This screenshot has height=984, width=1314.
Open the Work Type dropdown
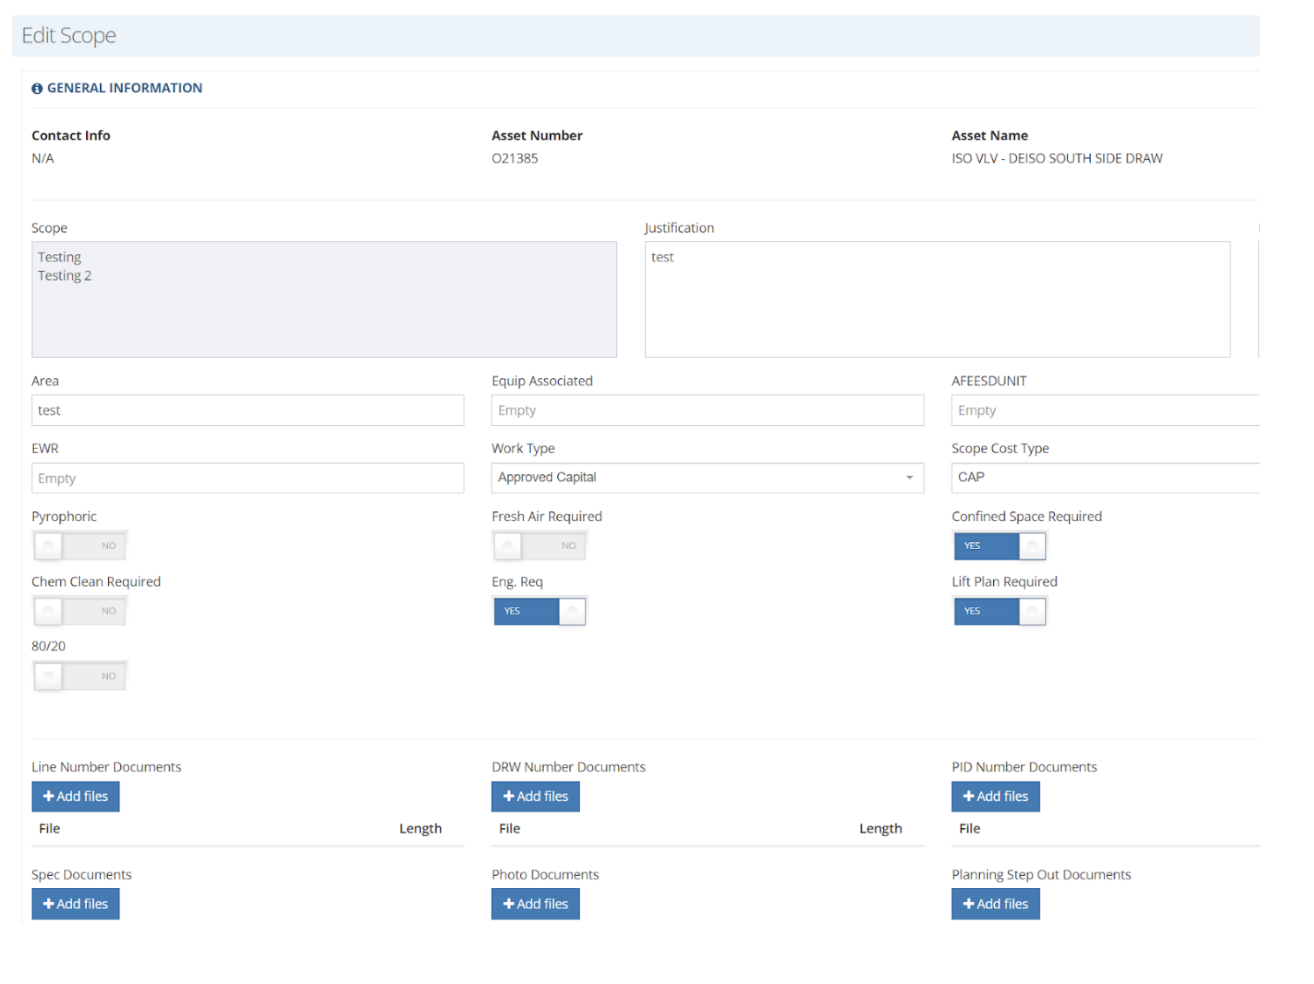point(707,478)
